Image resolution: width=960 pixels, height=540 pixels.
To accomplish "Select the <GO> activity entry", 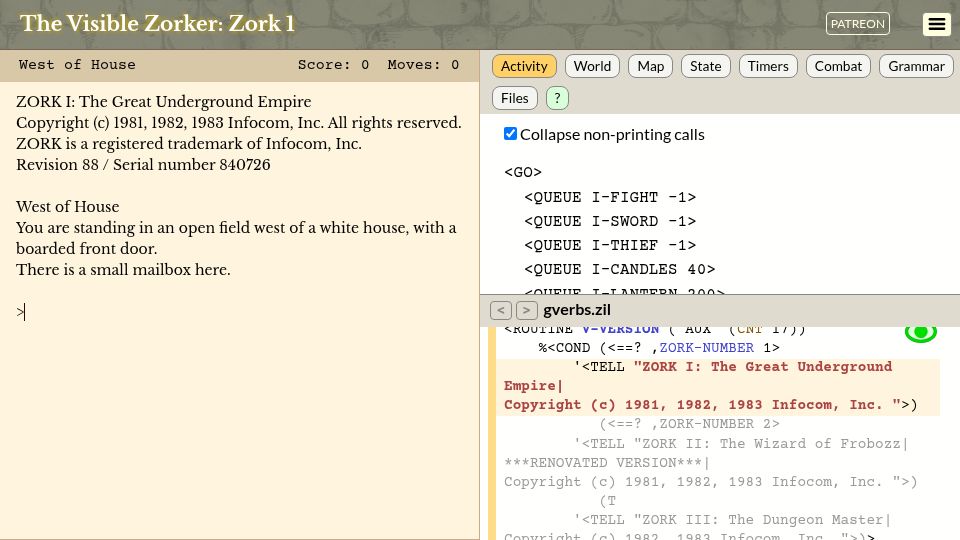I will coord(523,172).
